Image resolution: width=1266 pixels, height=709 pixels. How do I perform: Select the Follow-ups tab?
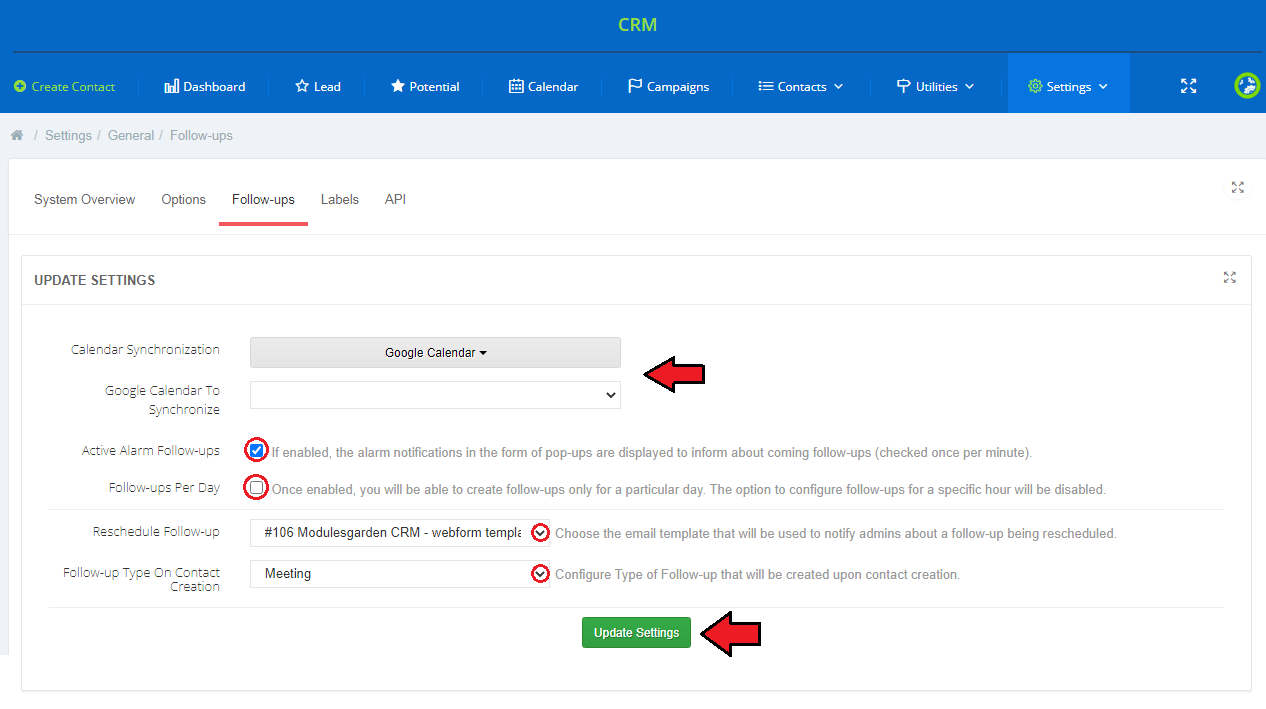tap(263, 200)
